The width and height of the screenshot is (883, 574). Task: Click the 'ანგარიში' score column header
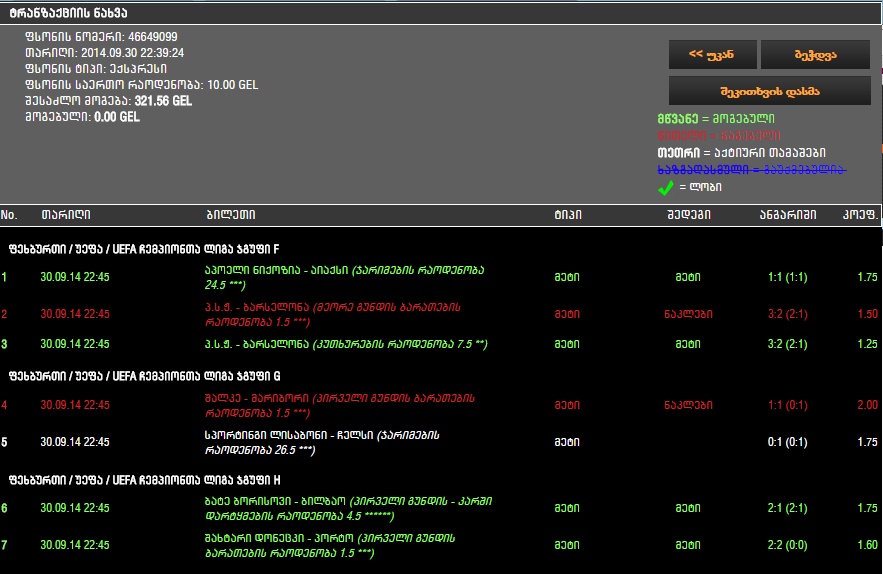[x=787, y=215]
